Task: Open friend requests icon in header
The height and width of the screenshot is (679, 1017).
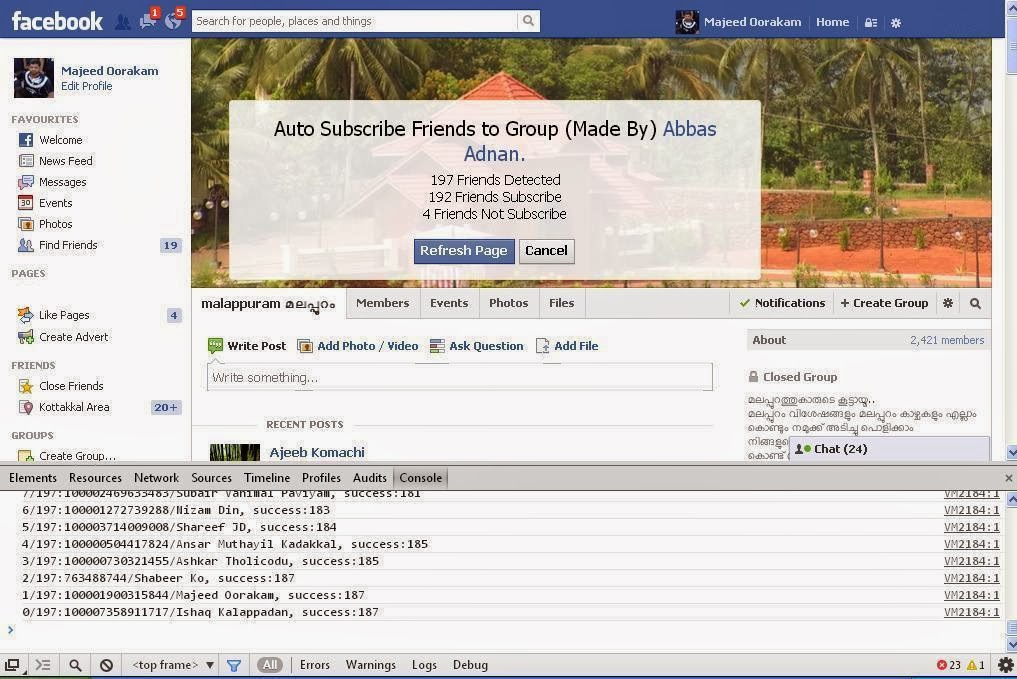Action: pyautogui.click(x=122, y=22)
